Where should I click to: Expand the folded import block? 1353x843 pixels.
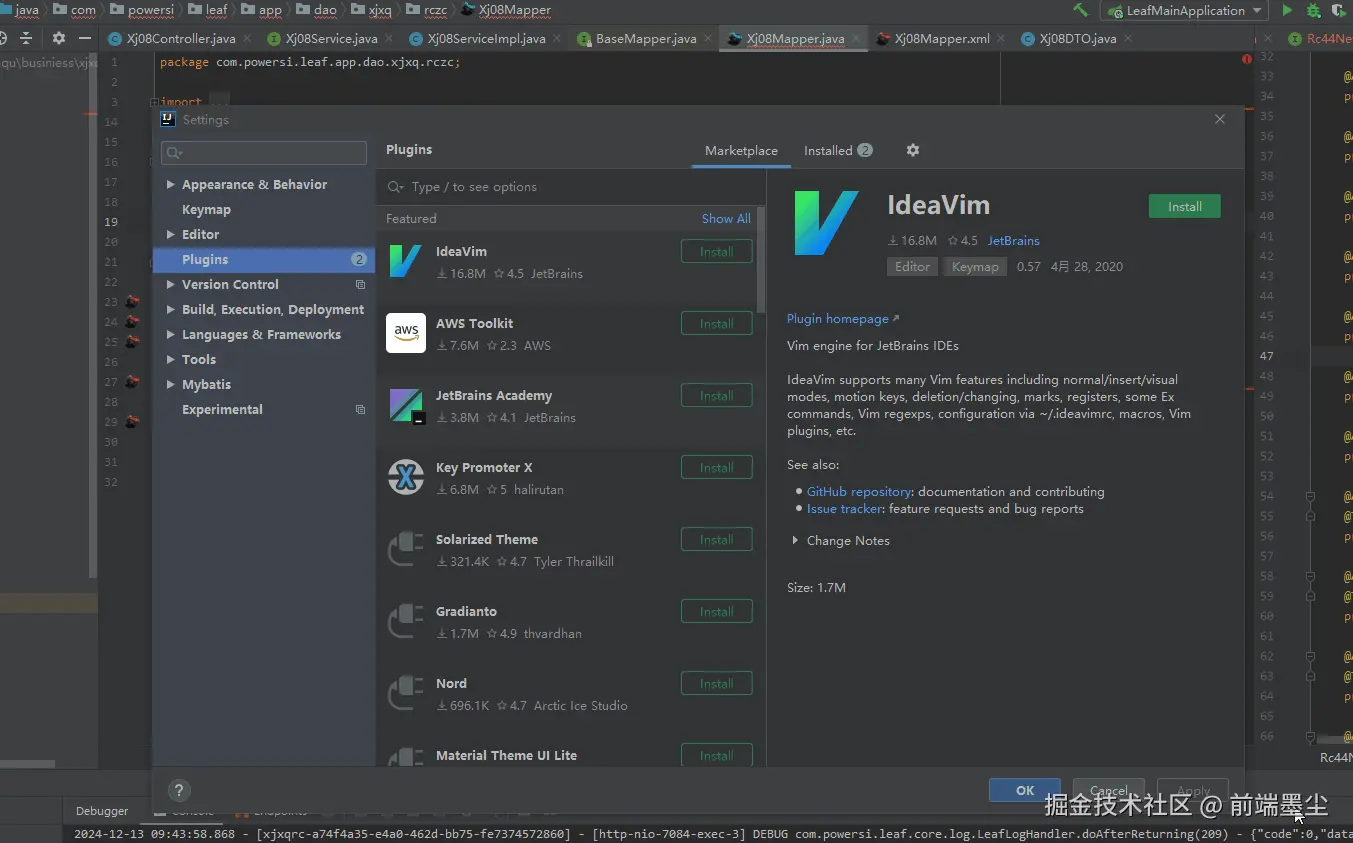(x=154, y=102)
